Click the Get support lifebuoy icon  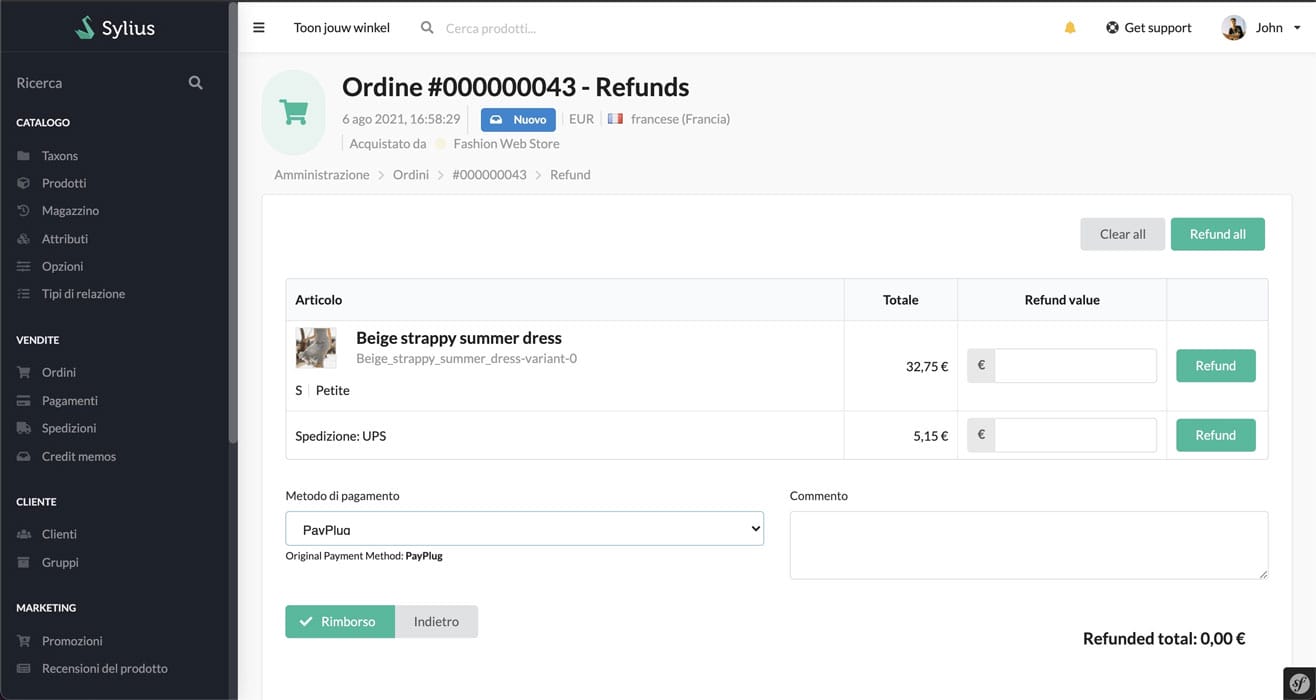[x=1112, y=28]
